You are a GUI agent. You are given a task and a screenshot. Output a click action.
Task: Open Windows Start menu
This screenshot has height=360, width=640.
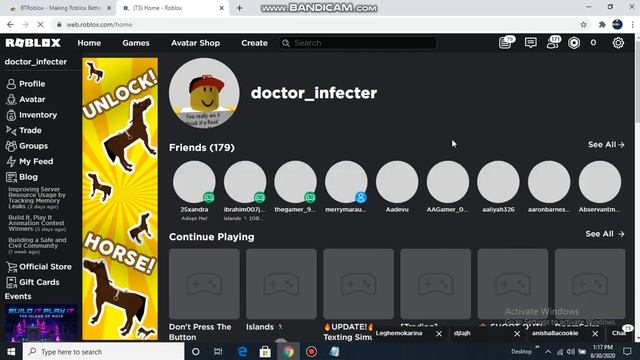pyautogui.click(x=11, y=351)
